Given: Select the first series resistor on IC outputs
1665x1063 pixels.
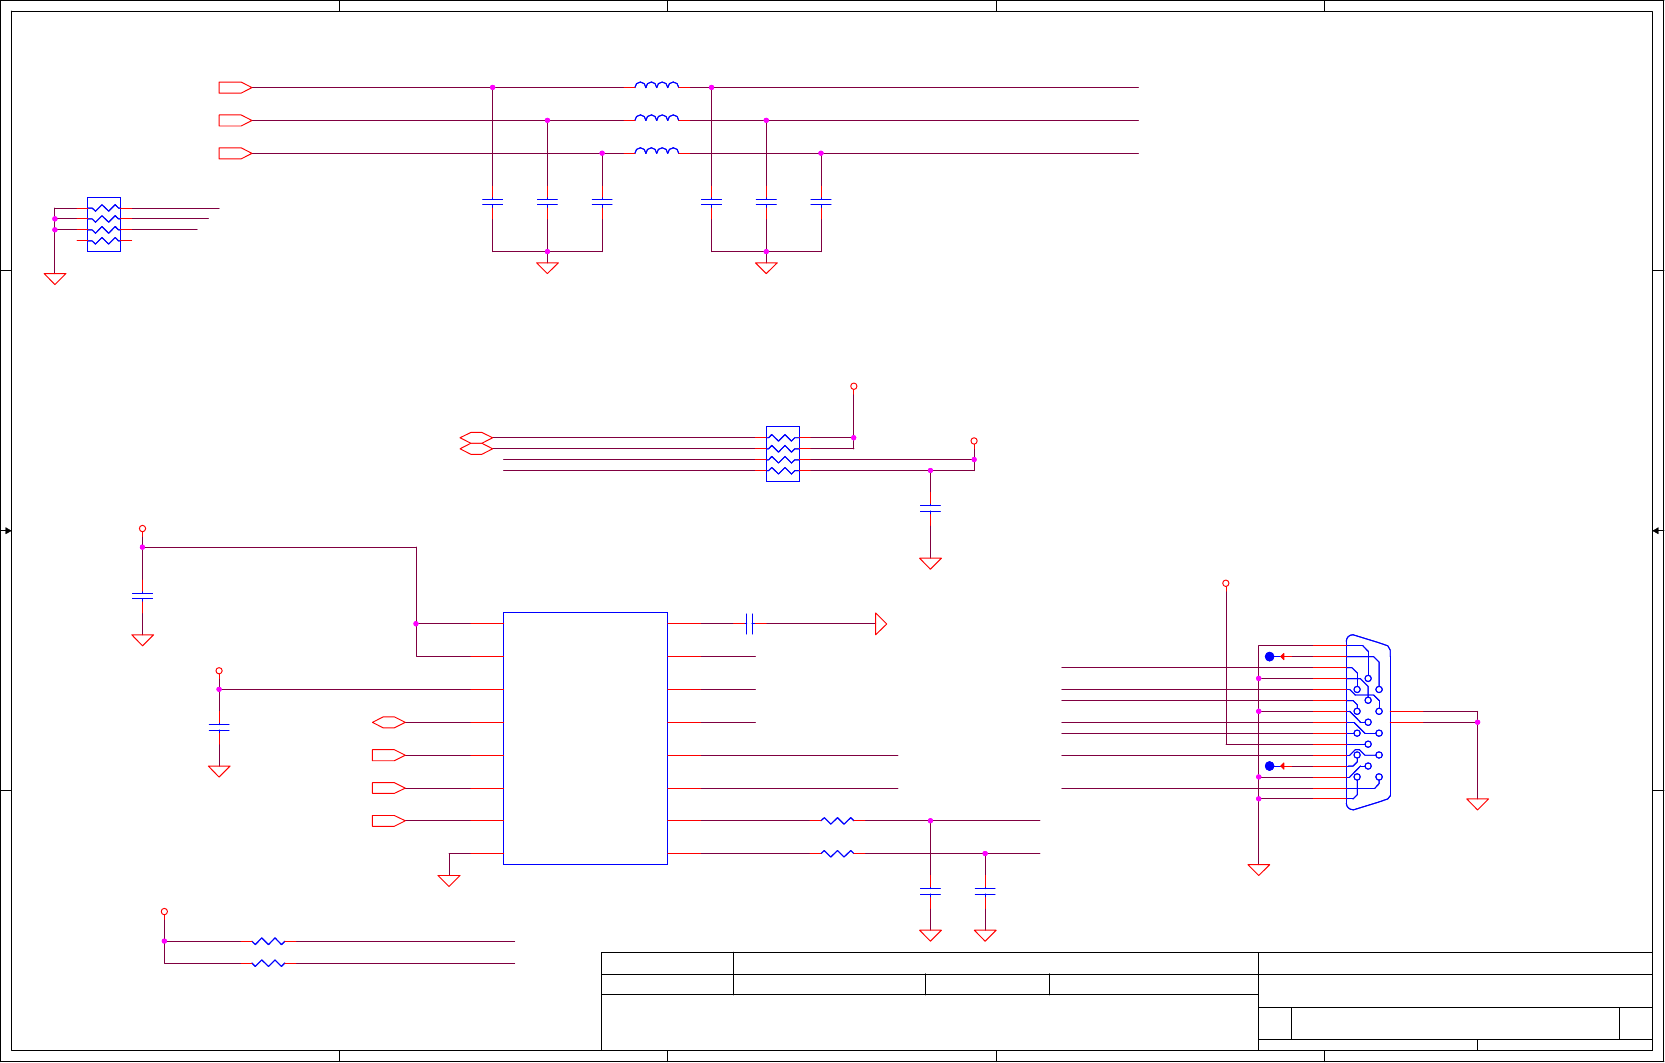Looking at the screenshot, I should click(837, 820).
